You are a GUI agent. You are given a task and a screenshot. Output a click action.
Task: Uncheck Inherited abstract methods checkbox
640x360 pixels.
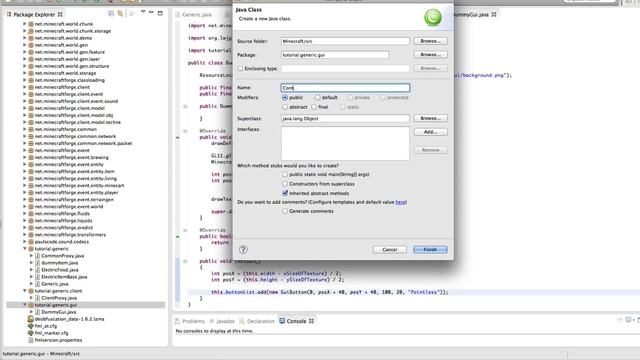tap(285, 193)
